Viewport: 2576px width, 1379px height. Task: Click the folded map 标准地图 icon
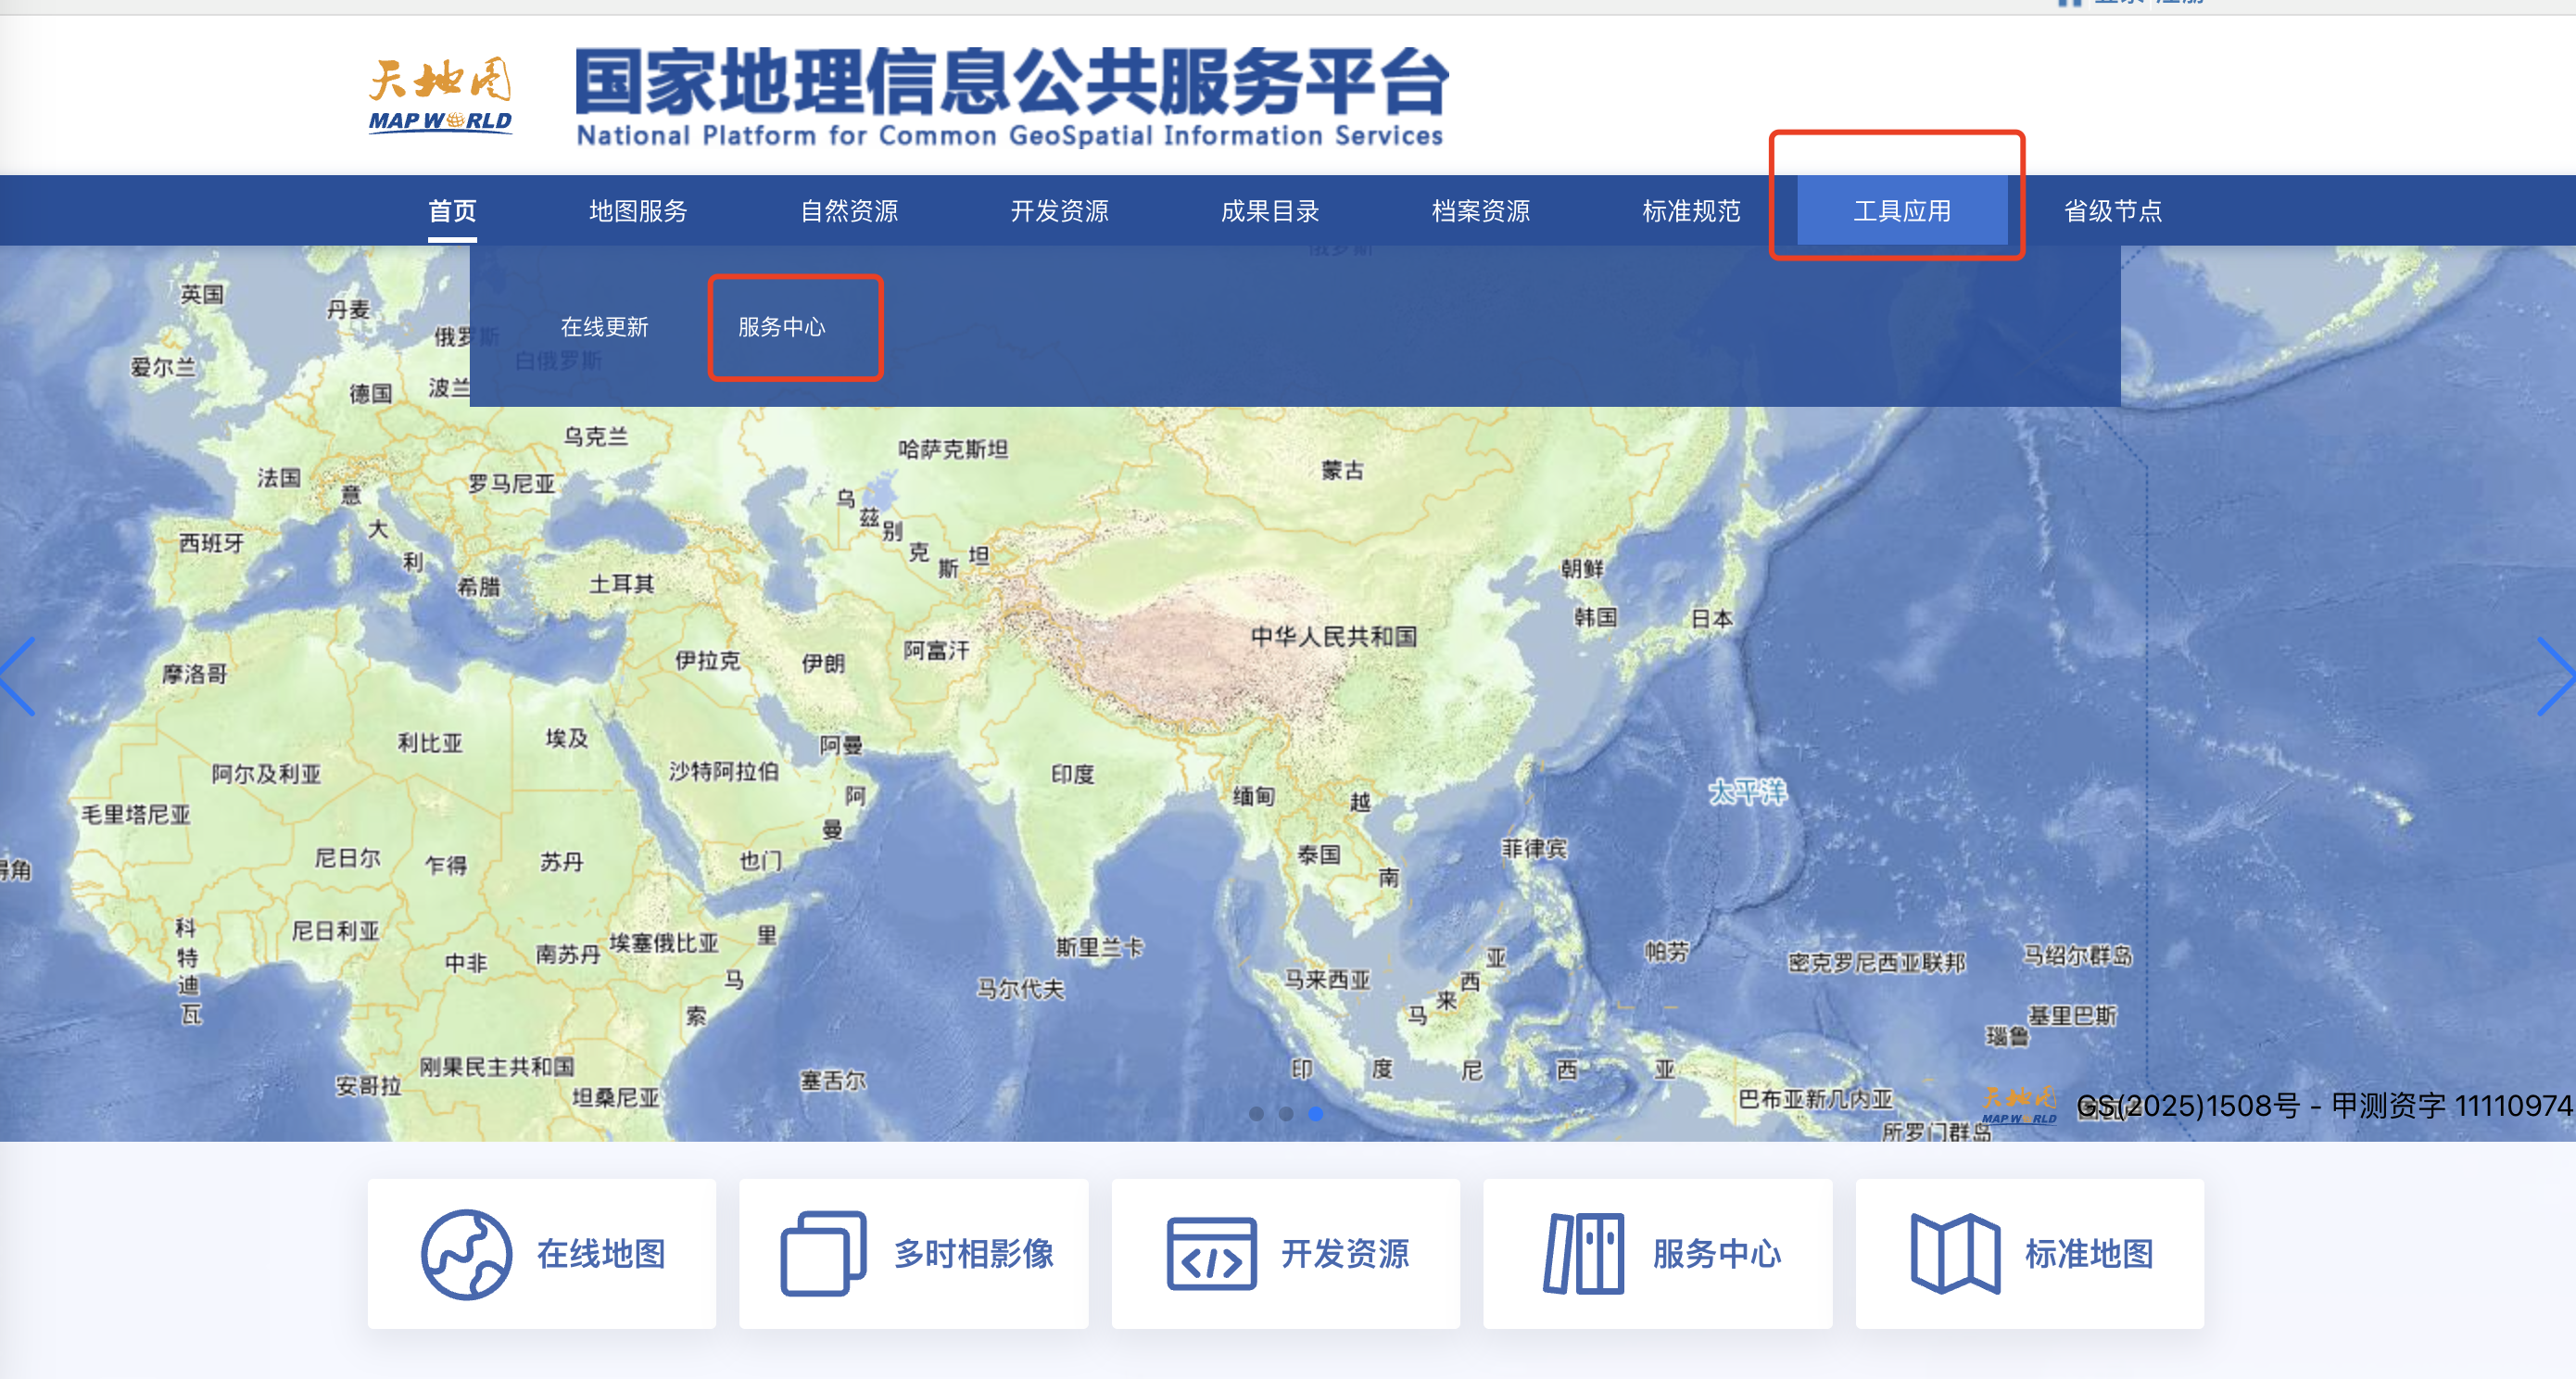1955,1254
